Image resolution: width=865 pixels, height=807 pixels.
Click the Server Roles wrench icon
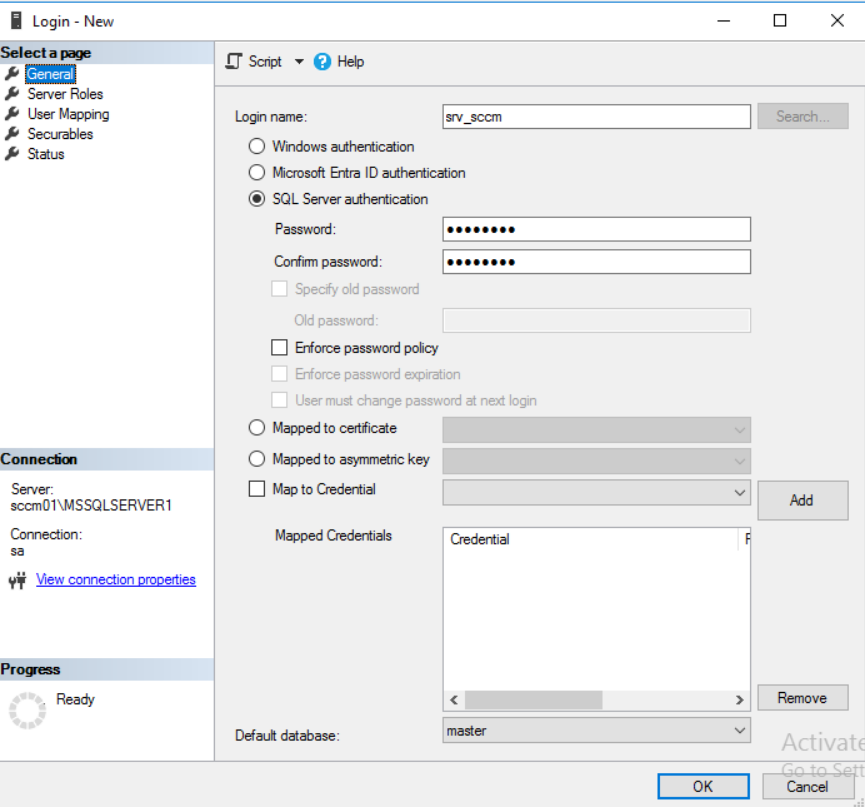tap(14, 93)
